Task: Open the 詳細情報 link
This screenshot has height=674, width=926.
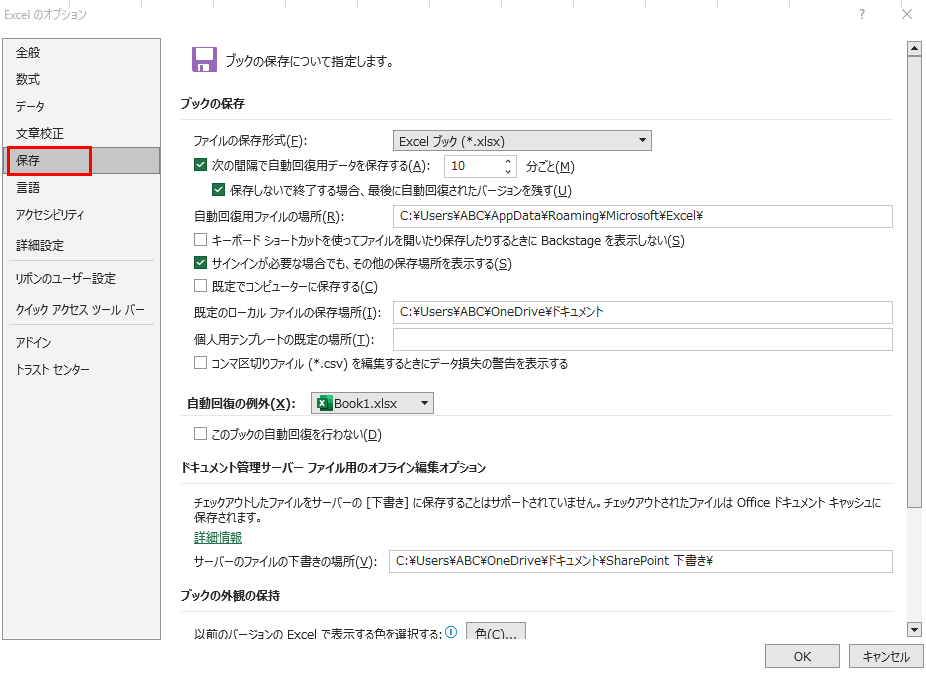Action: pos(218,538)
